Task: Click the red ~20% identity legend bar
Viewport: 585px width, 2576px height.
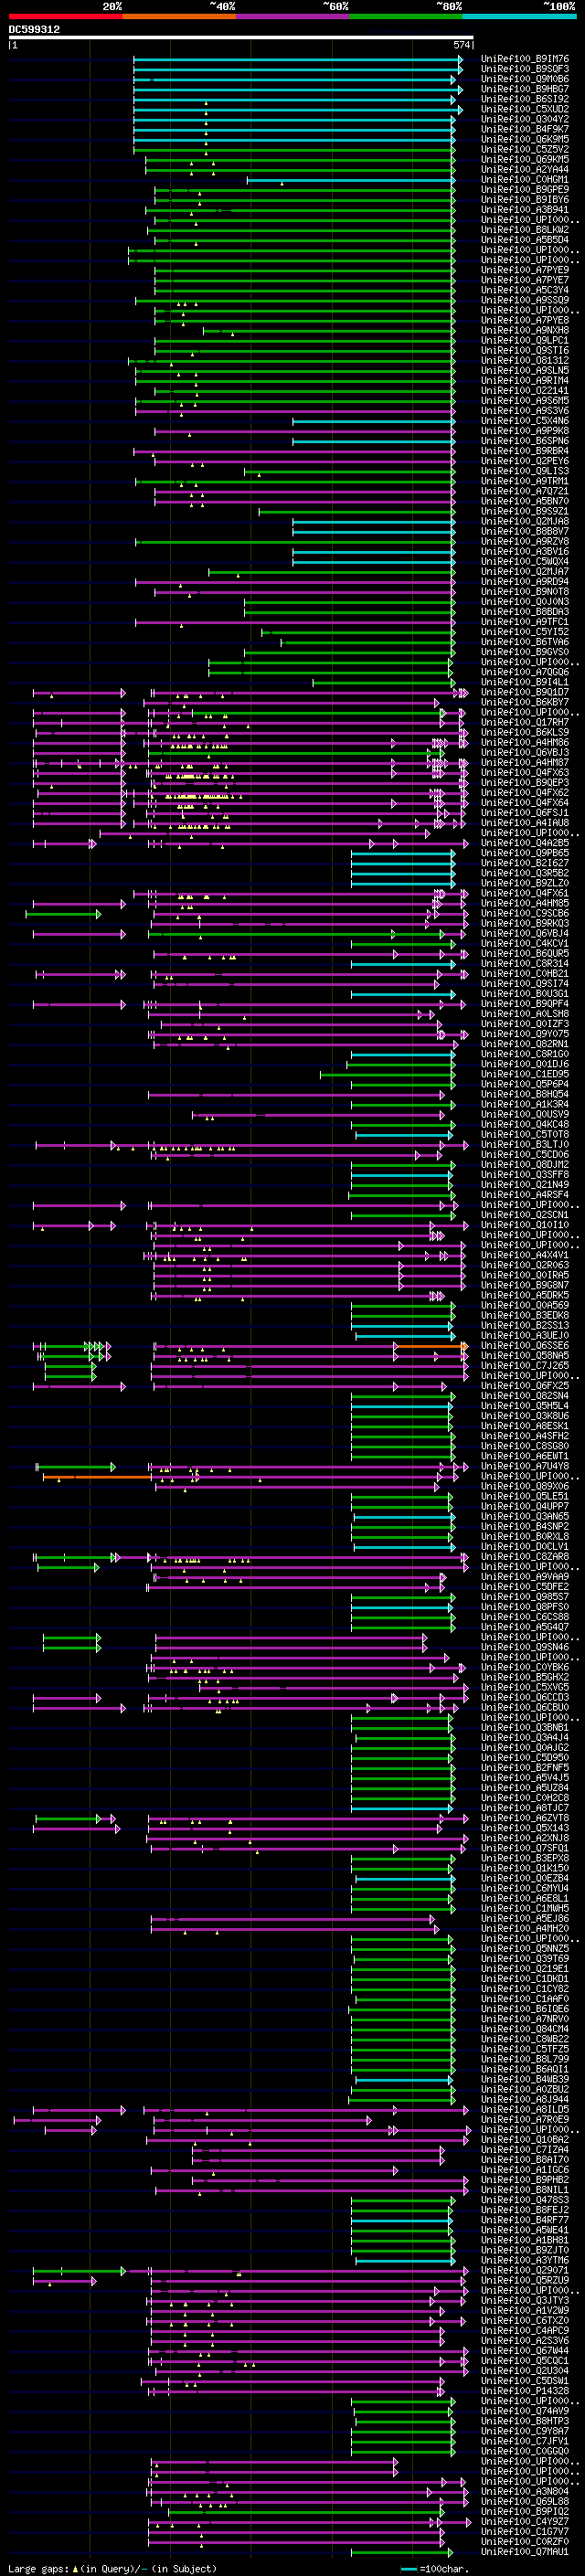Action: coord(66,17)
